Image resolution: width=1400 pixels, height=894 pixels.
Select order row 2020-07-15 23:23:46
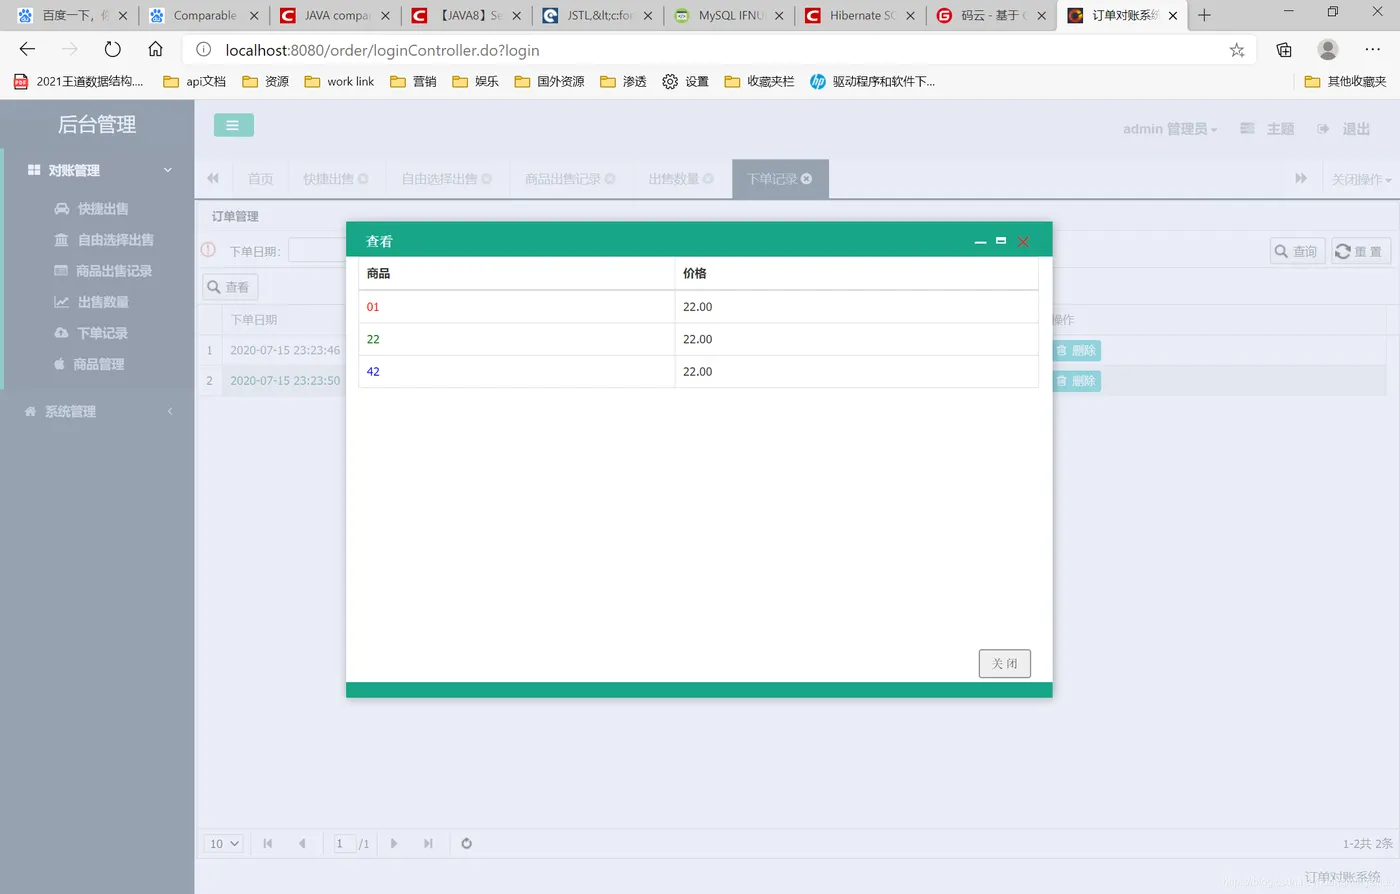pos(285,350)
